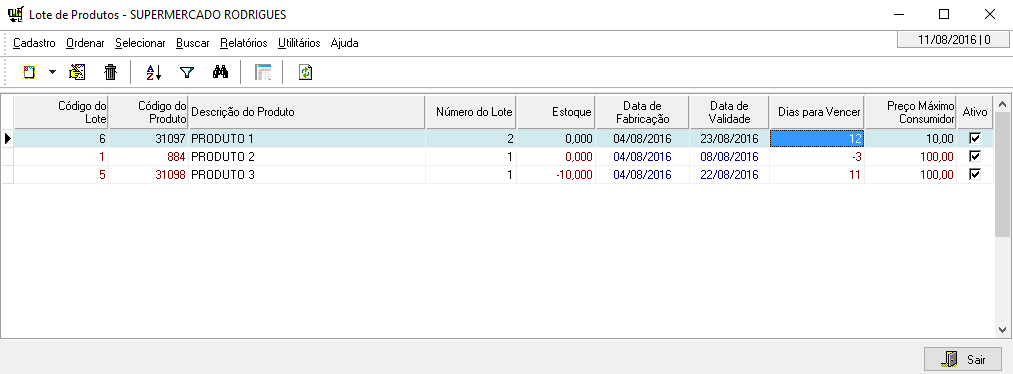Click the Dias para Vencer column header
The width and height of the screenshot is (1013, 374).
(817, 112)
